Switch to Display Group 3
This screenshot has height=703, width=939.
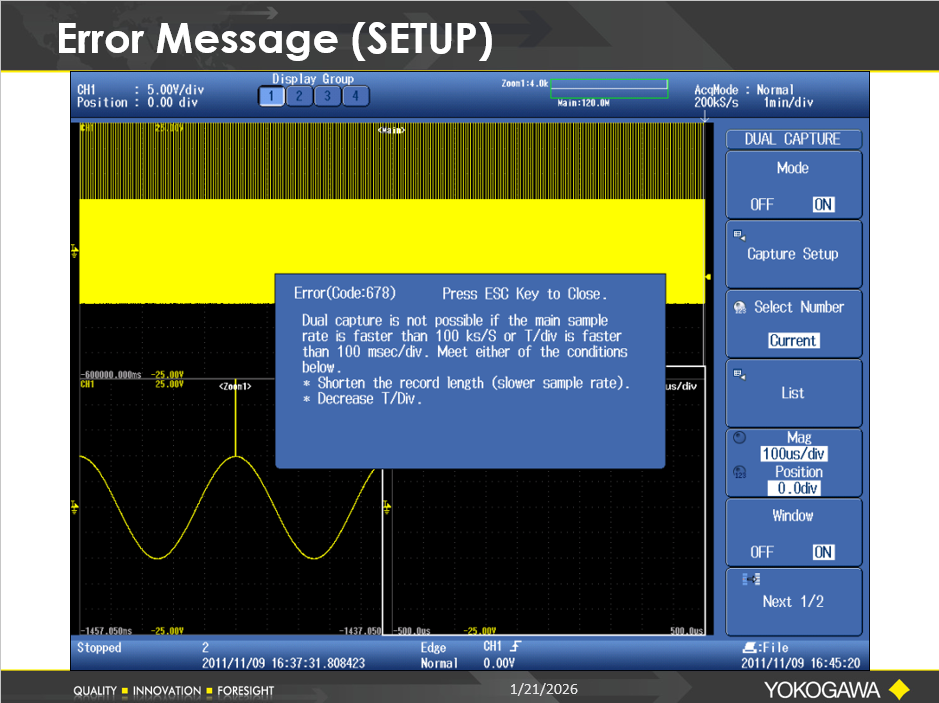[327, 96]
